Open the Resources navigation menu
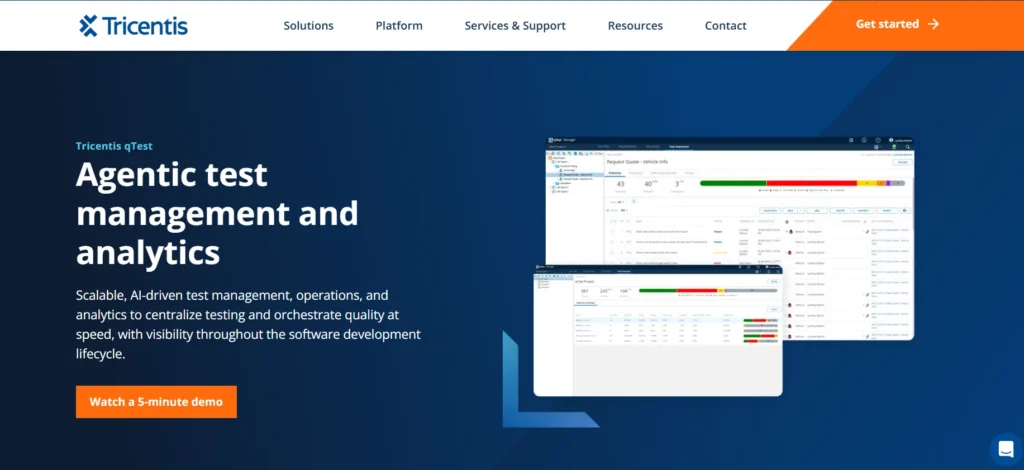The height and width of the screenshot is (470, 1024). [x=635, y=25]
